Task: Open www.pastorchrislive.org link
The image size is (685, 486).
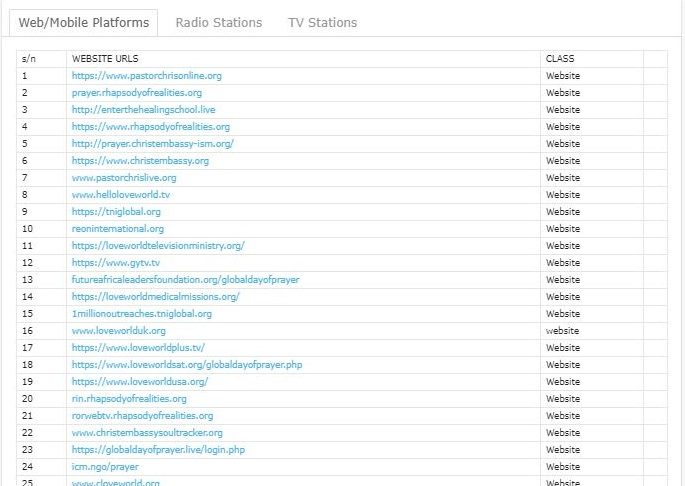Action: pos(124,178)
